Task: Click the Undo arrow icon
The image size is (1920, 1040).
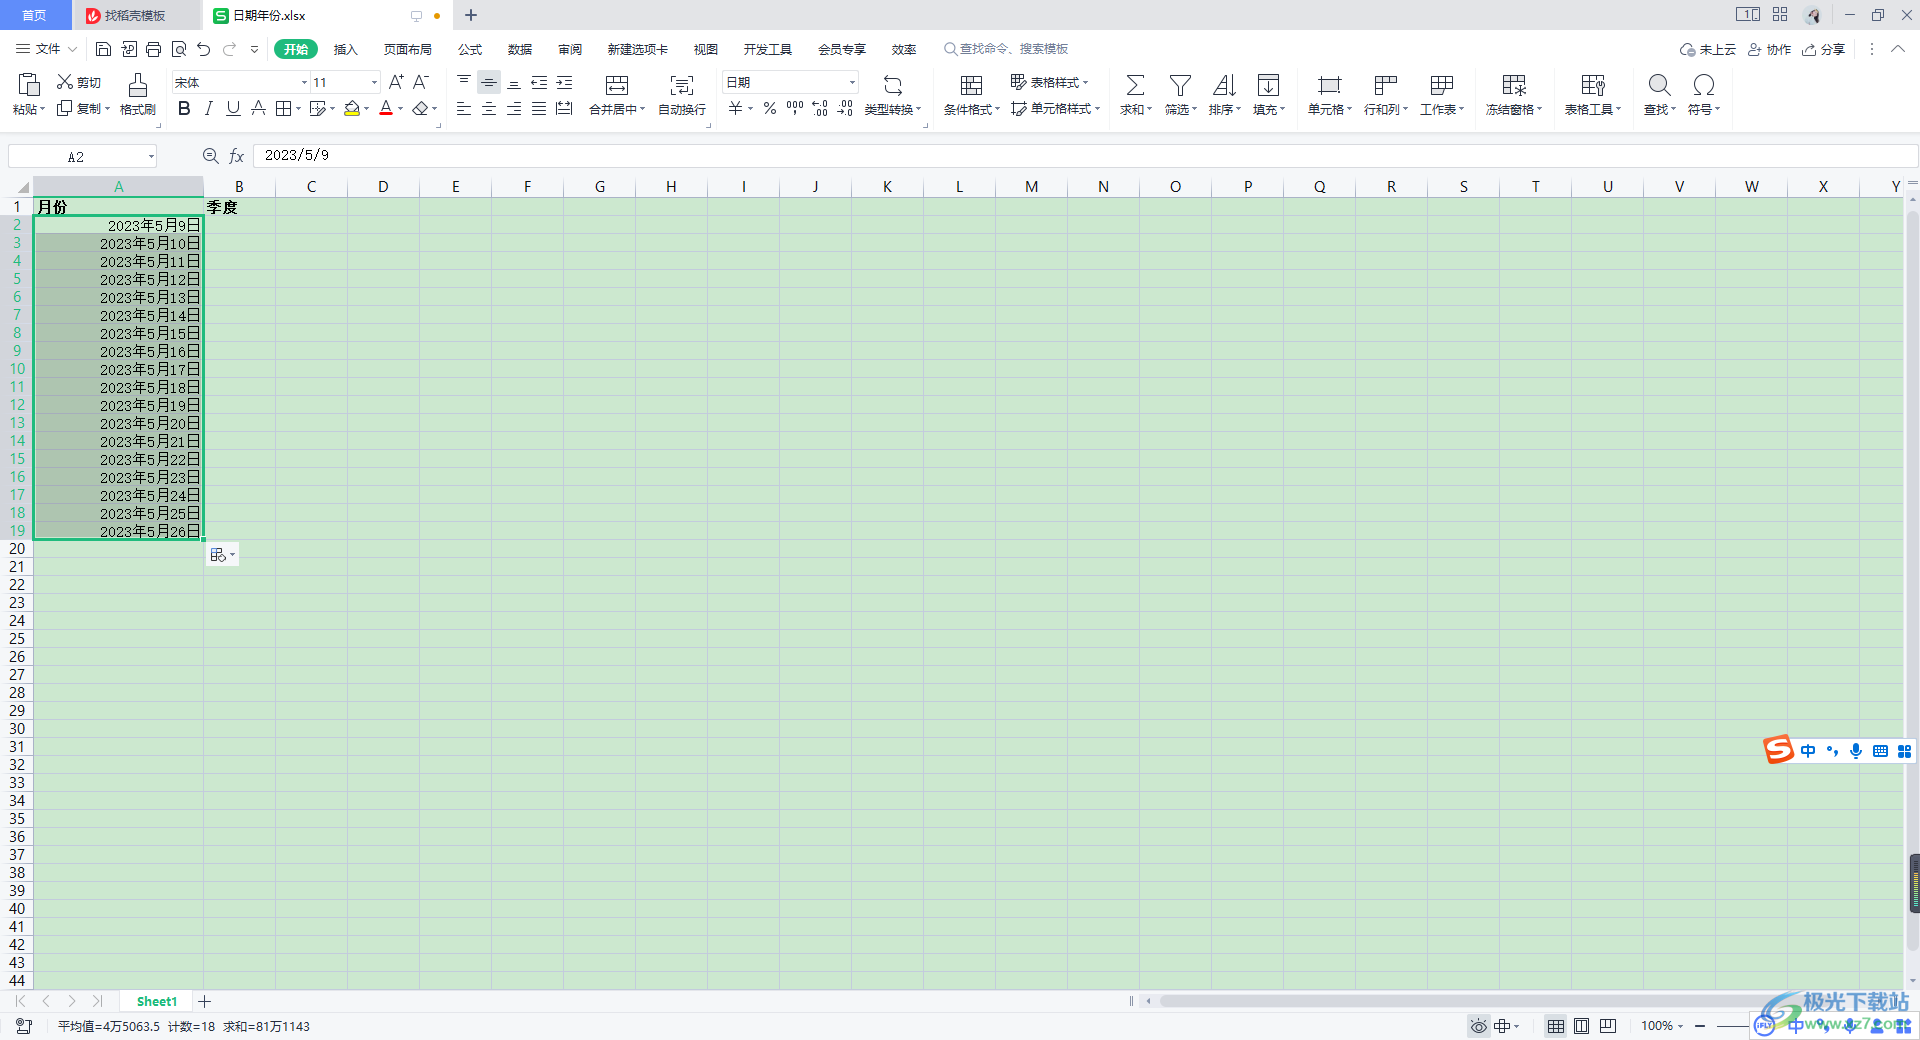Action: (x=204, y=49)
